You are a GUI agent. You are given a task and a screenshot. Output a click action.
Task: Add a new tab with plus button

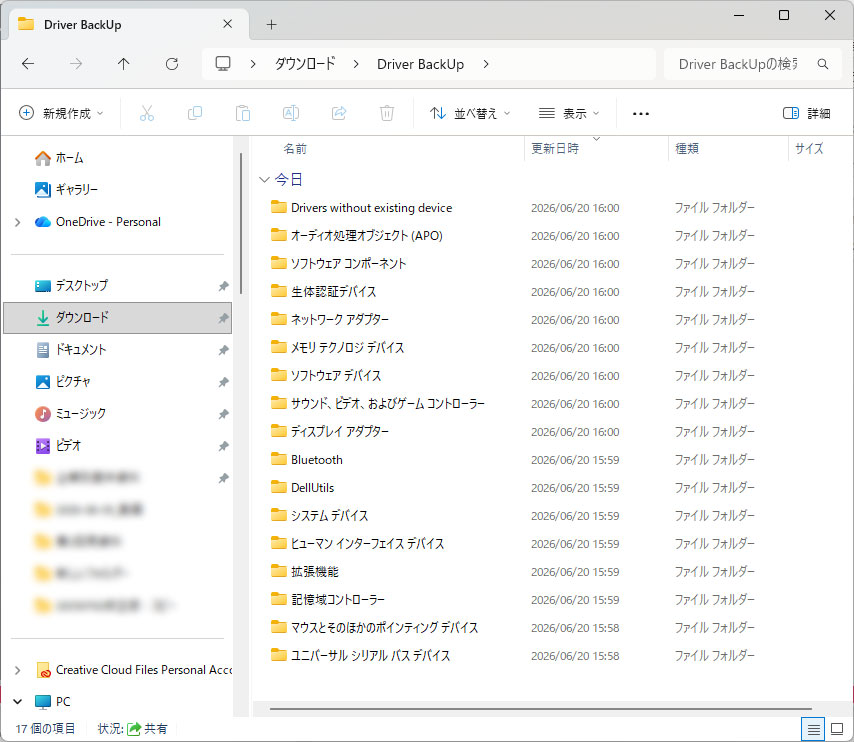click(x=271, y=25)
